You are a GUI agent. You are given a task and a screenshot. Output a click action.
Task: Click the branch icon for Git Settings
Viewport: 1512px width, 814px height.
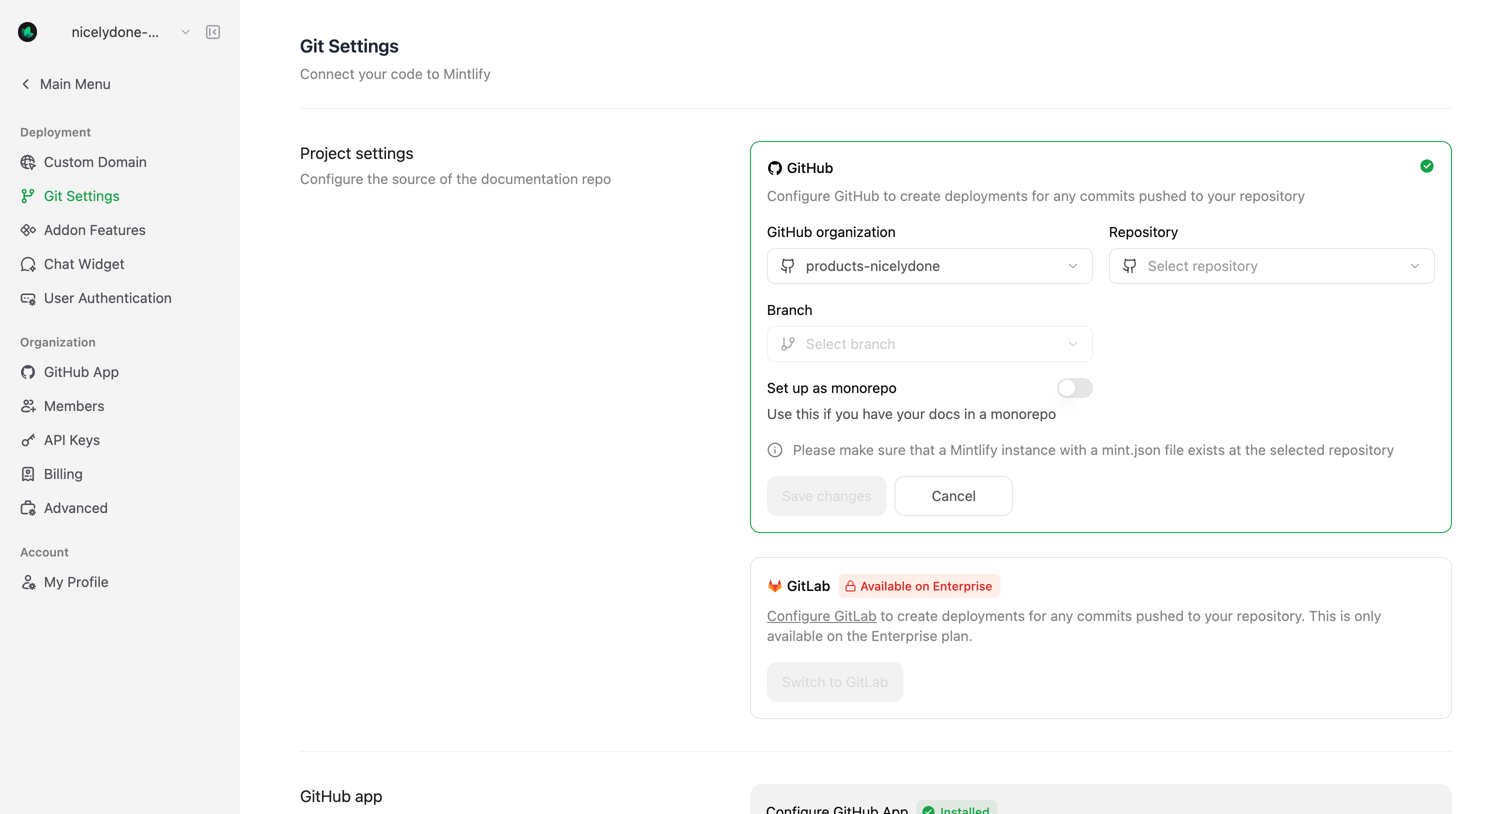click(x=28, y=196)
